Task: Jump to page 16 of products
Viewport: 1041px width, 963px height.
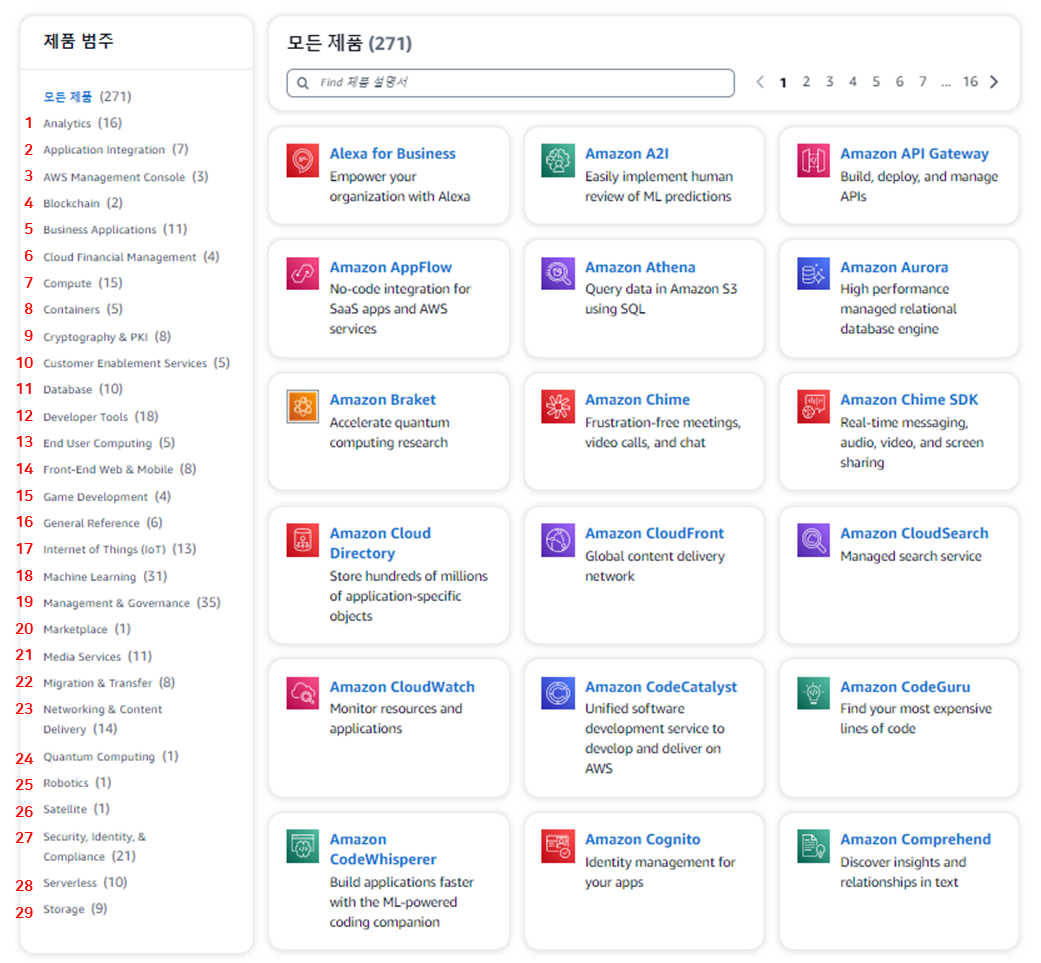Action: tap(970, 82)
